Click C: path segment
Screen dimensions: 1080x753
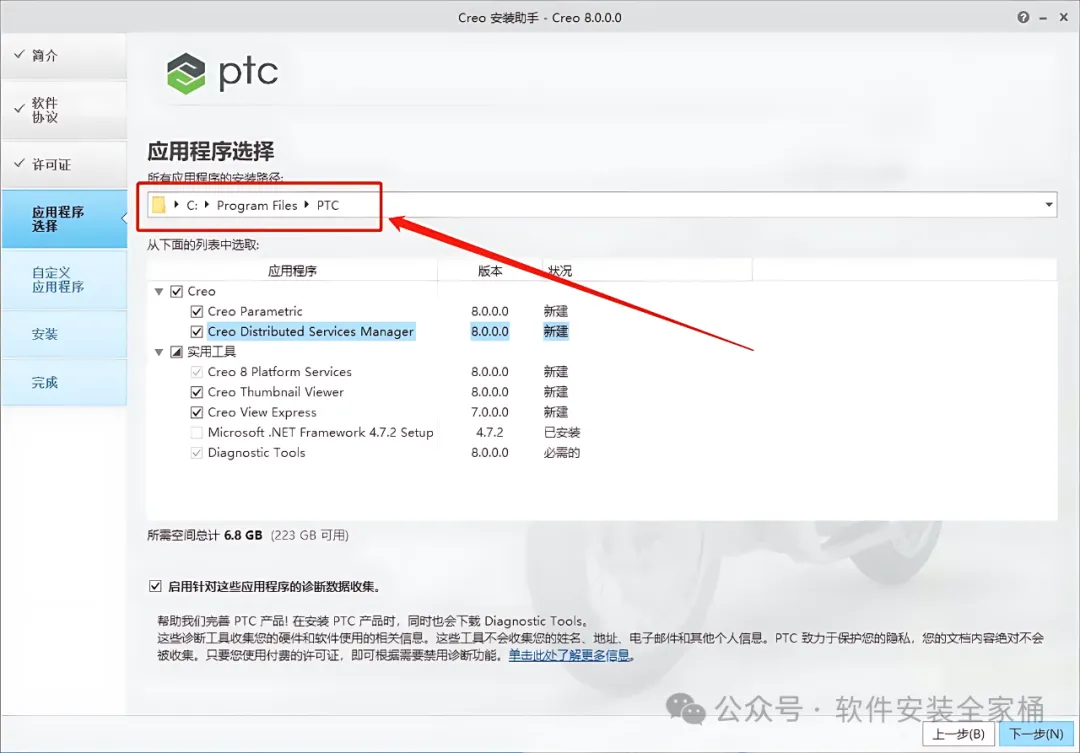(x=192, y=205)
